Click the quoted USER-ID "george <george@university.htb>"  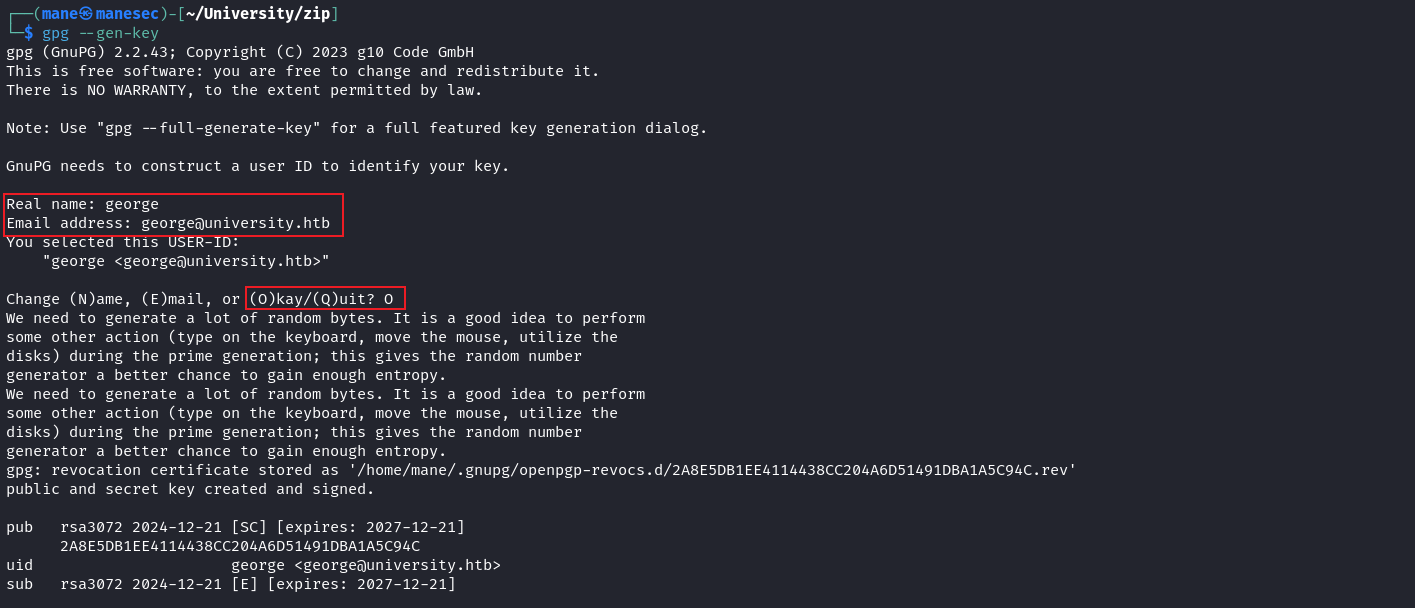pyautogui.click(x=186, y=261)
